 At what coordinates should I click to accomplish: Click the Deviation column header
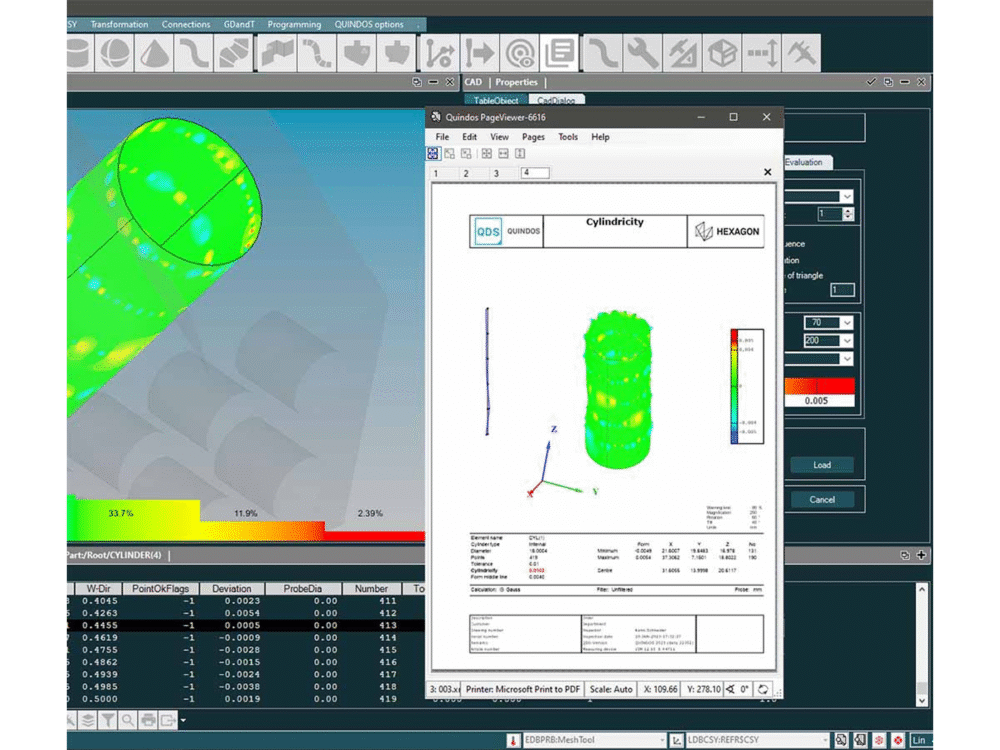[232, 589]
